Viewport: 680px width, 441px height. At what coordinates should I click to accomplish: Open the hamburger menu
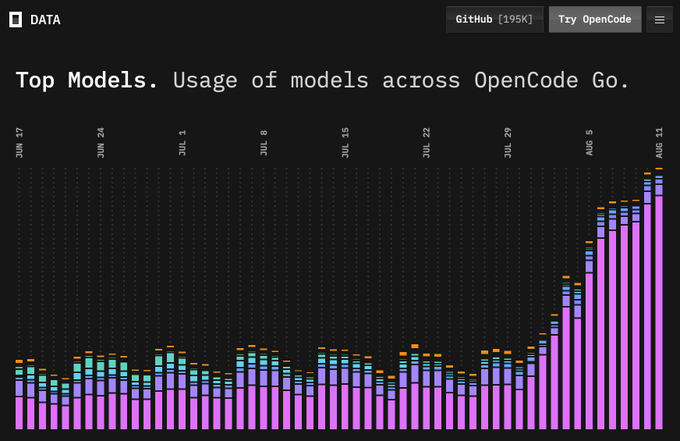coord(659,20)
